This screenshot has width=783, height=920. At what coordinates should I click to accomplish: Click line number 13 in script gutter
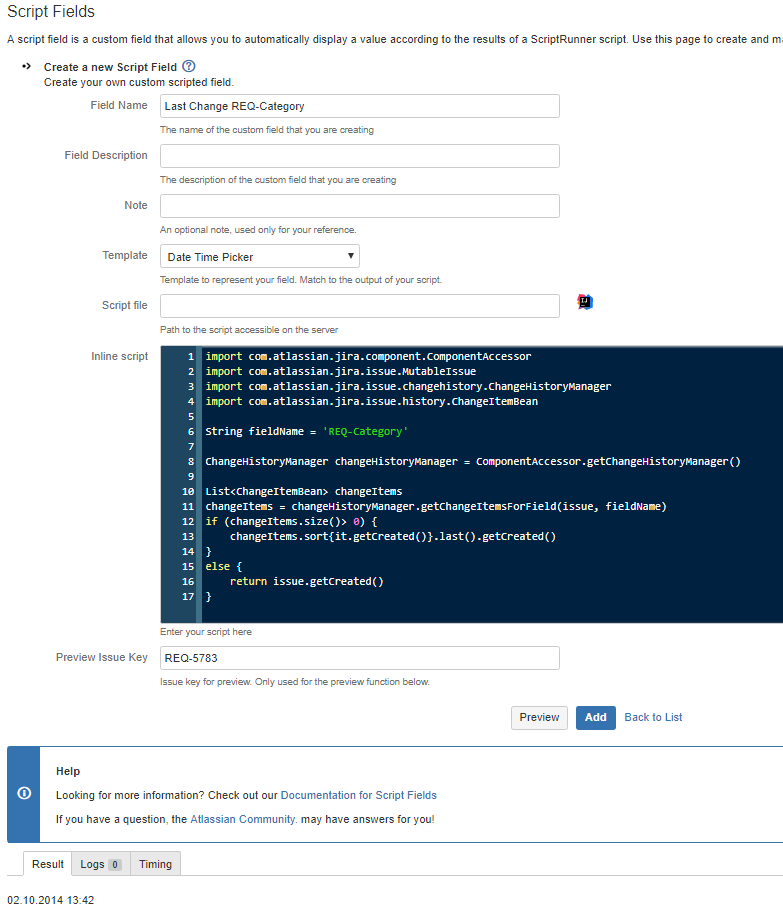[188, 536]
